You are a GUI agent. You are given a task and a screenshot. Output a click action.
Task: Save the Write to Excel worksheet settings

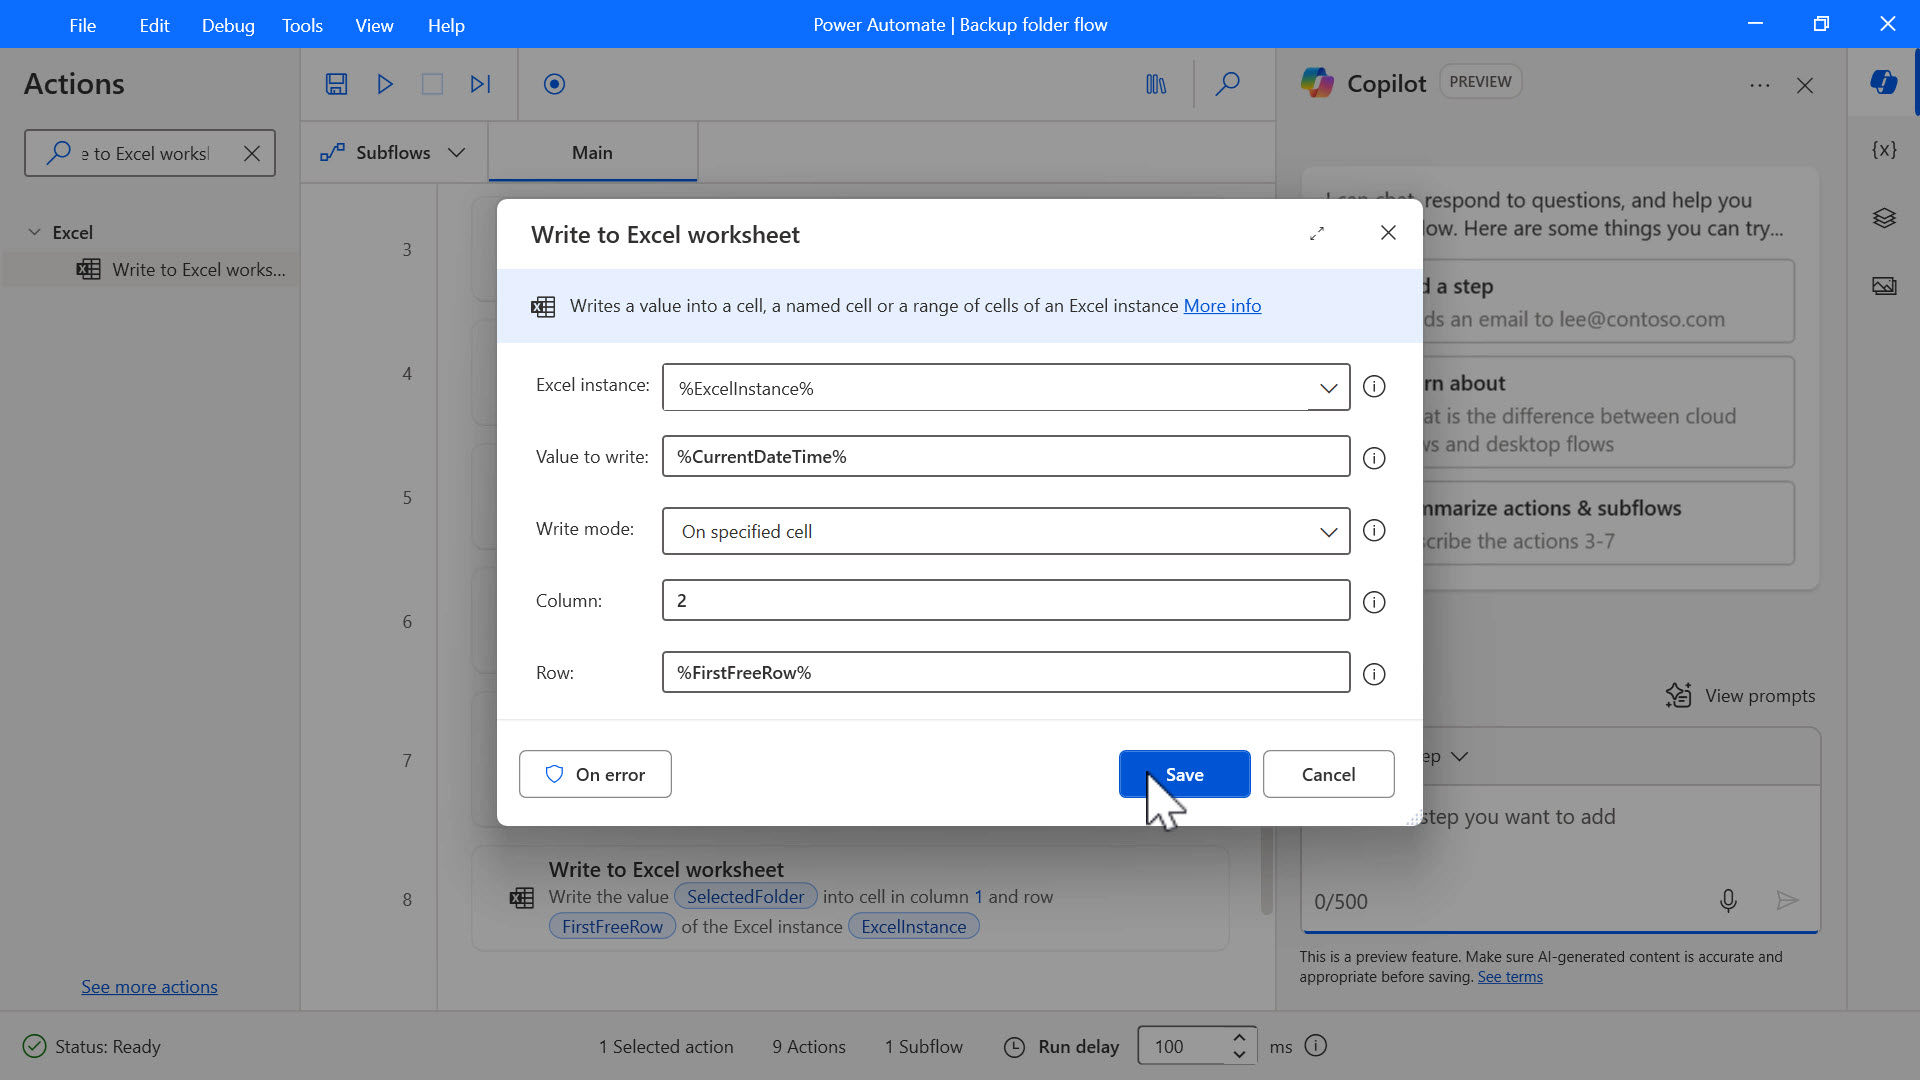click(x=1184, y=773)
